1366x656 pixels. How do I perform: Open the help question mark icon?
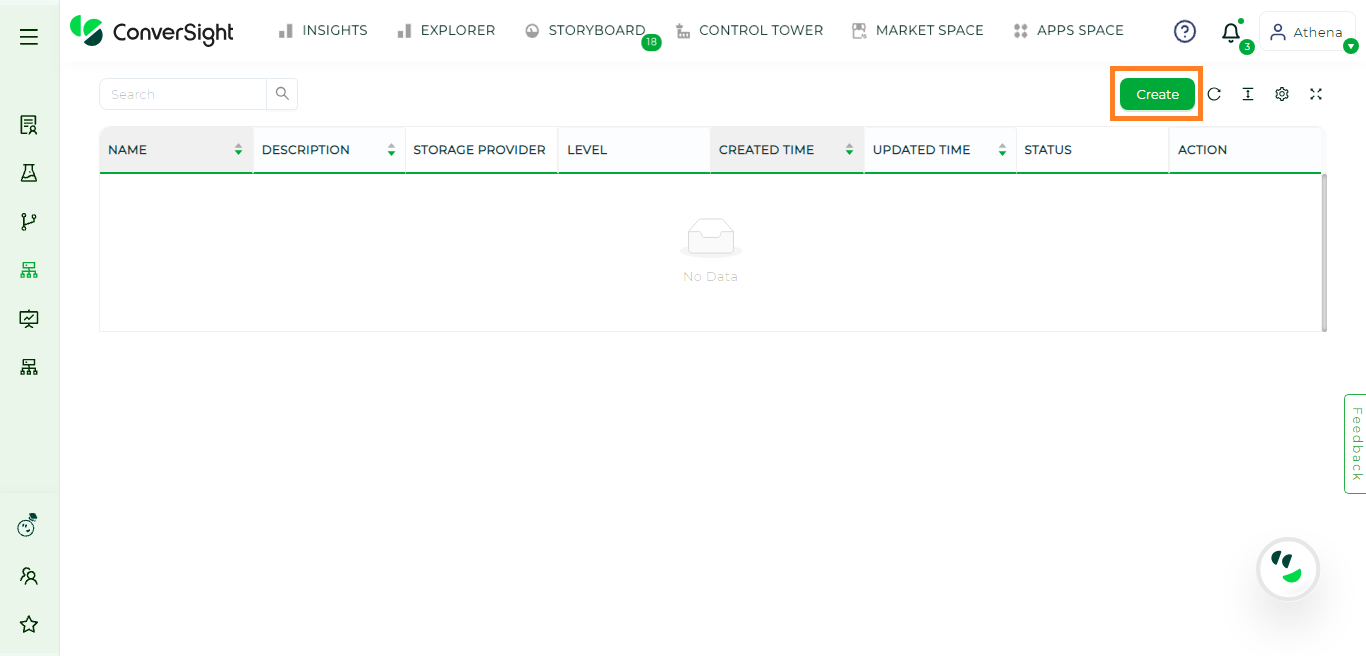(x=1185, y=32)
